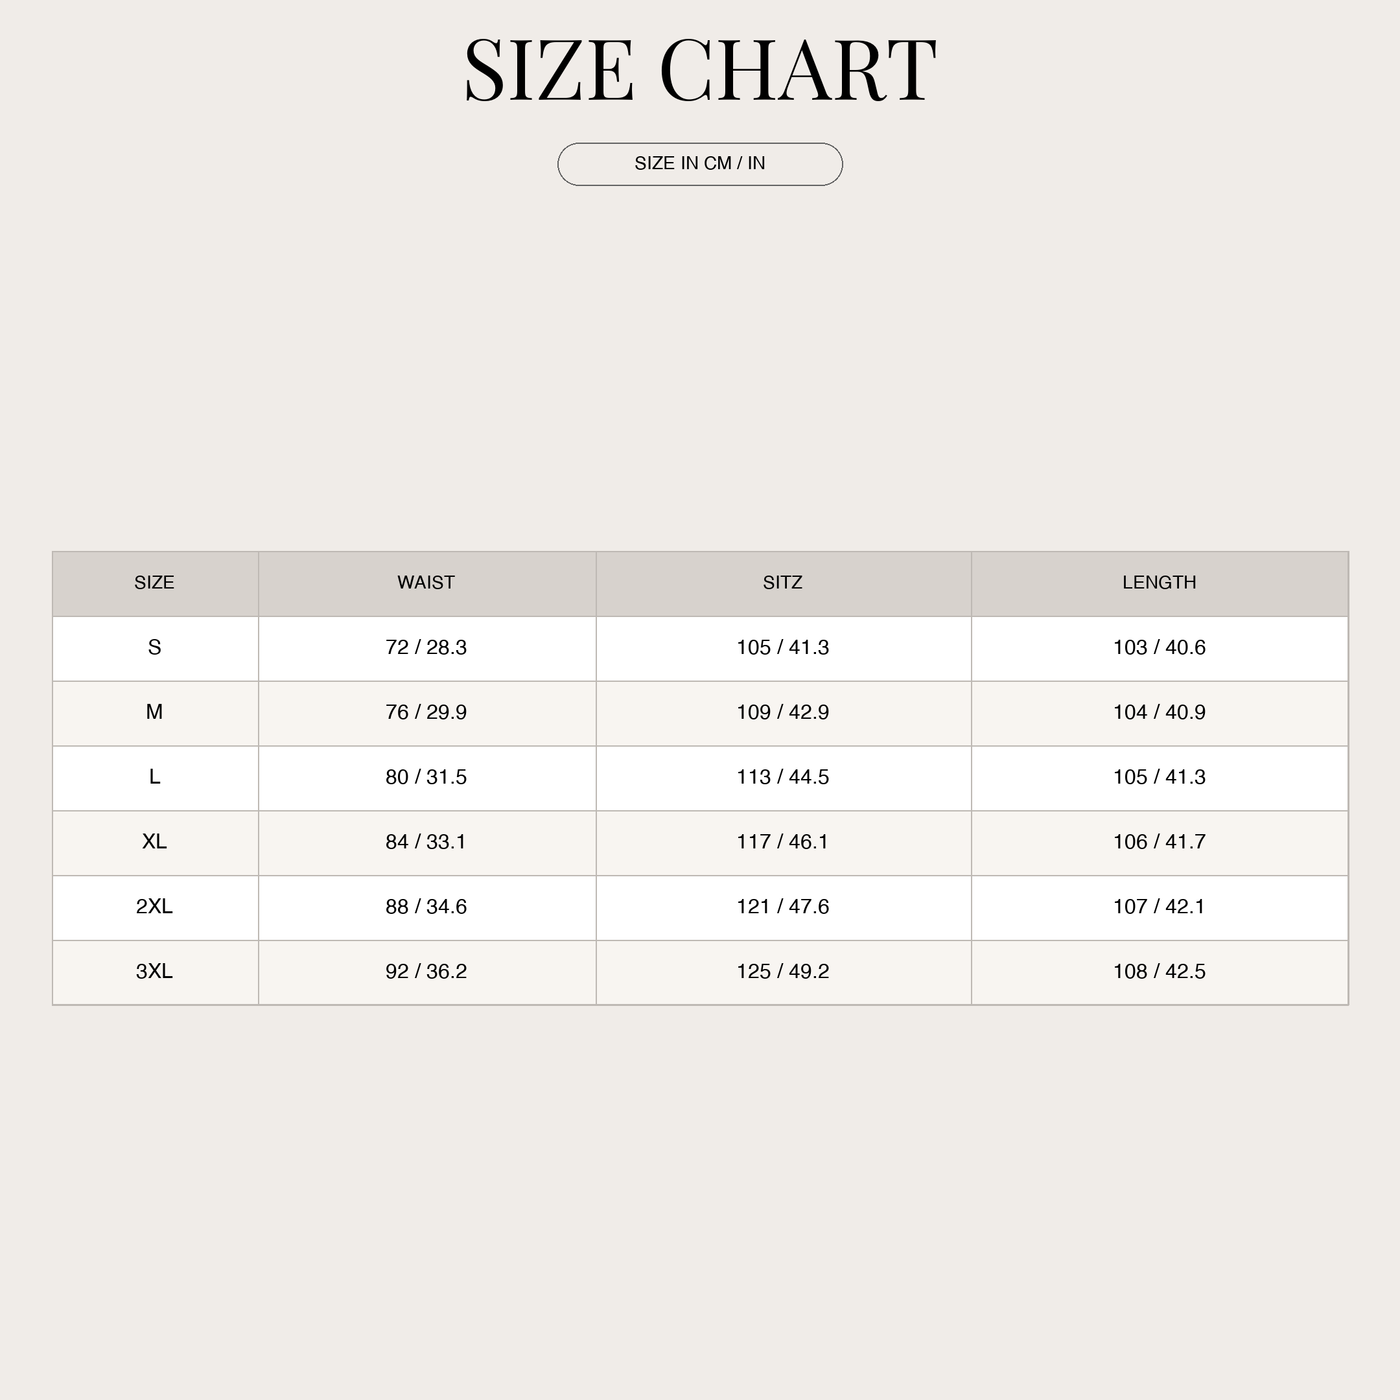
Task: Select the SIZE column header
Action: coord(154,583)
